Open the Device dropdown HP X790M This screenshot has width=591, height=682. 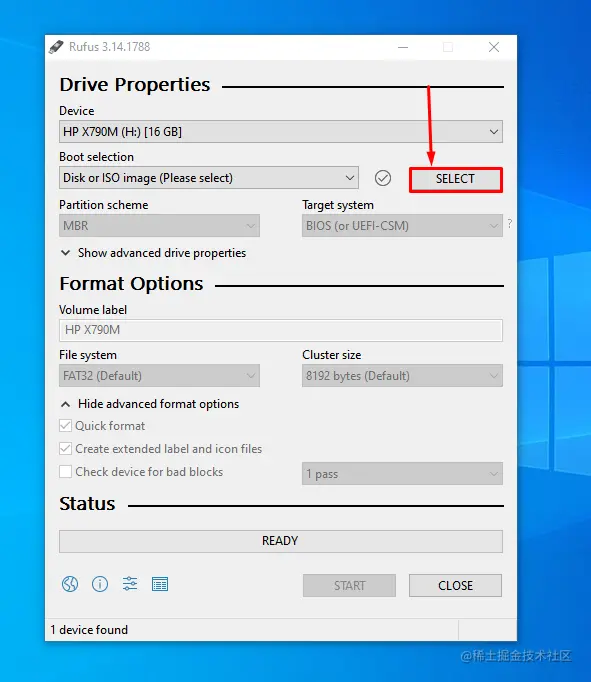pos(281,131)
